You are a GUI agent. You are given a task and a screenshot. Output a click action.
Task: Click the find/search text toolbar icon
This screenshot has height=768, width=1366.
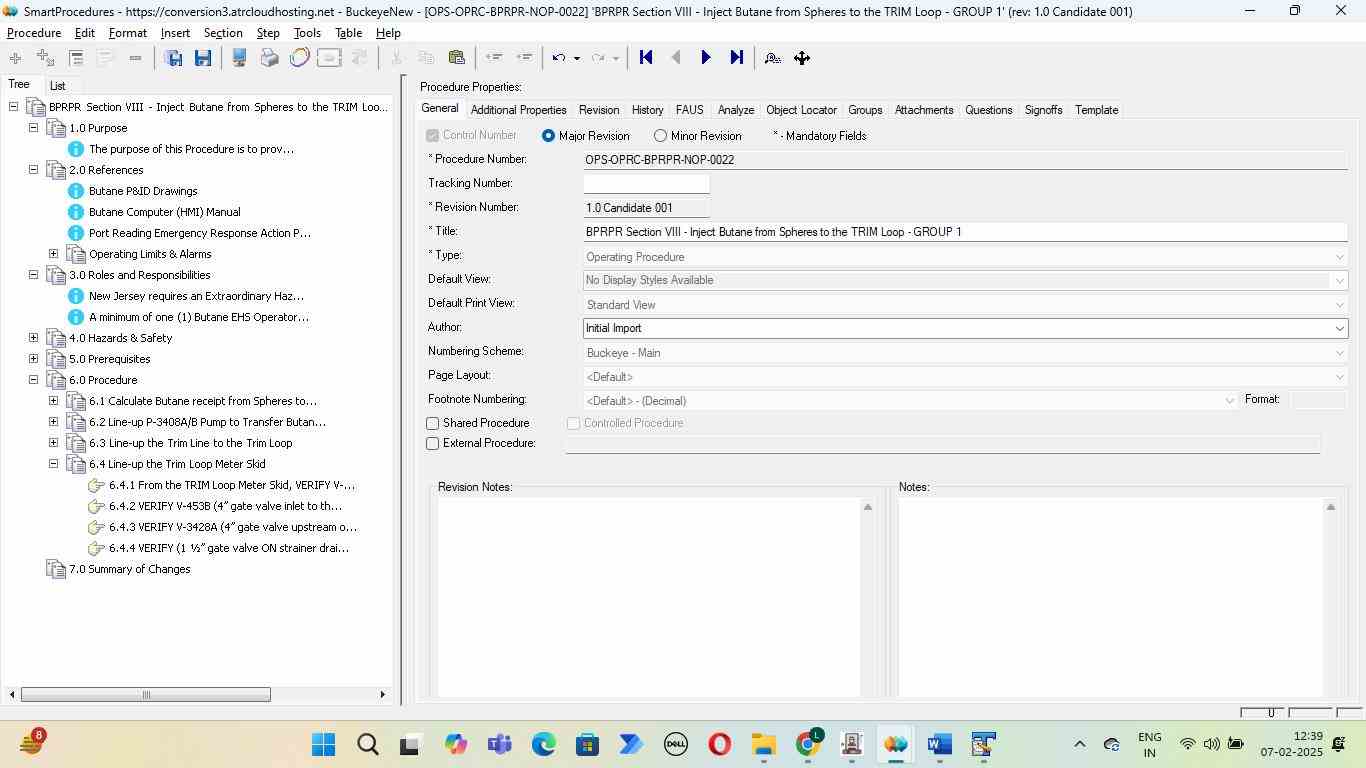point(772,58)
